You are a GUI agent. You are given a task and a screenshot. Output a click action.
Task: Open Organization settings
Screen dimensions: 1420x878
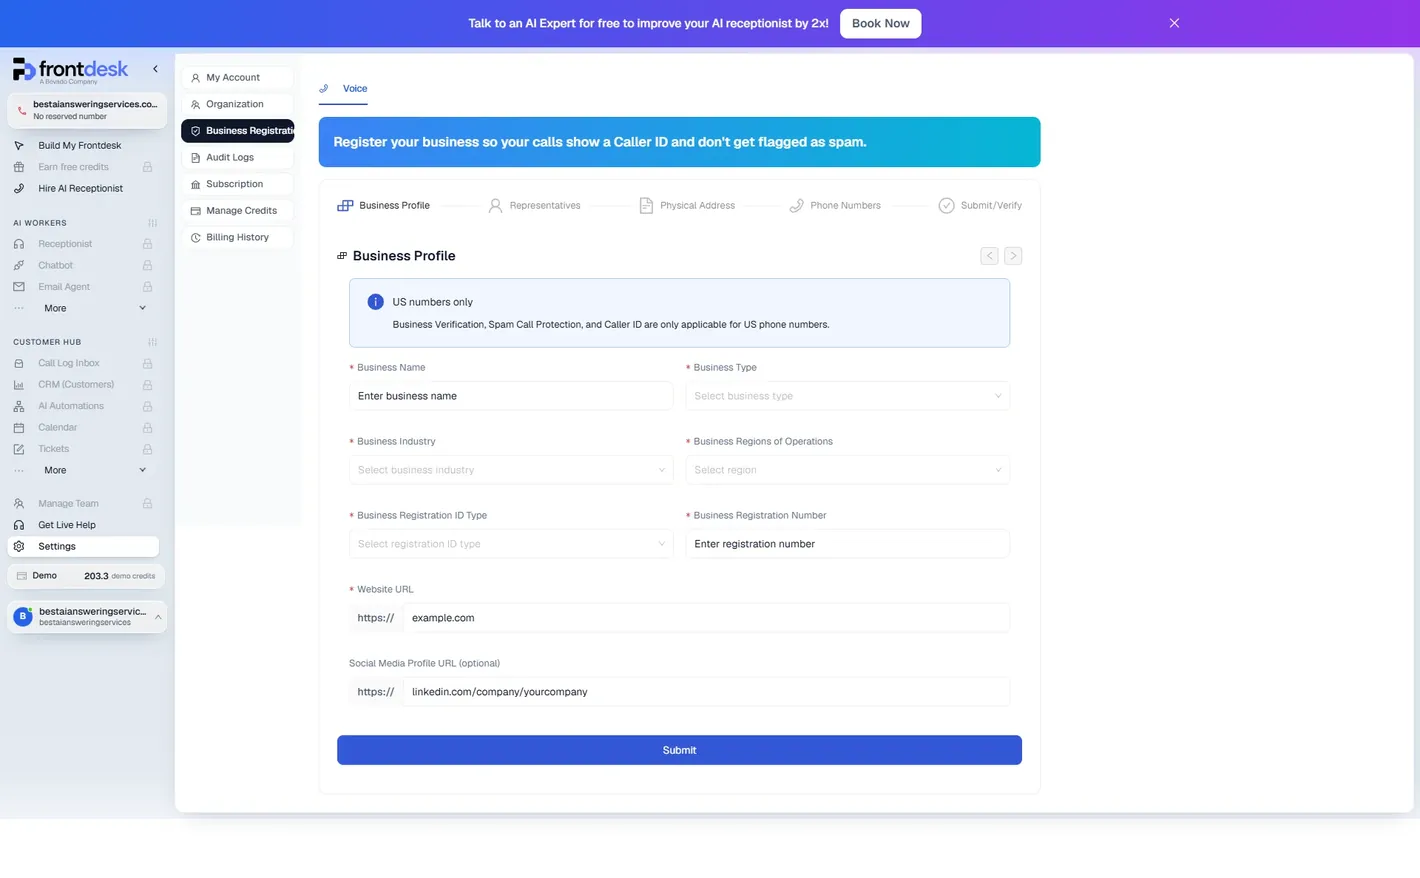237,104
